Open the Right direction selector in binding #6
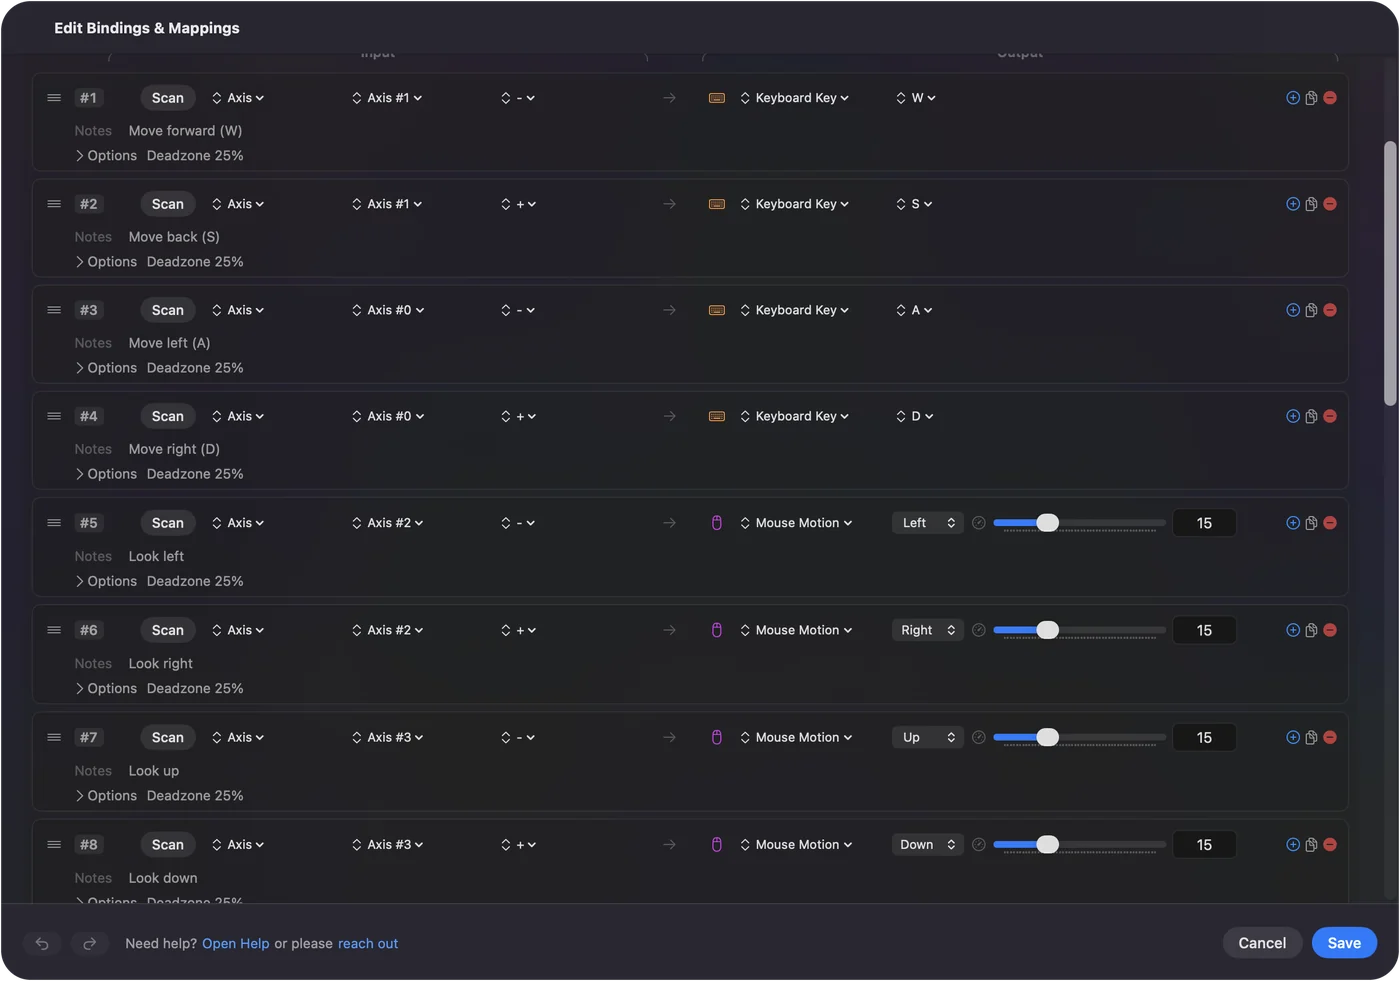Screen dimensions: 1400x981 928,630
